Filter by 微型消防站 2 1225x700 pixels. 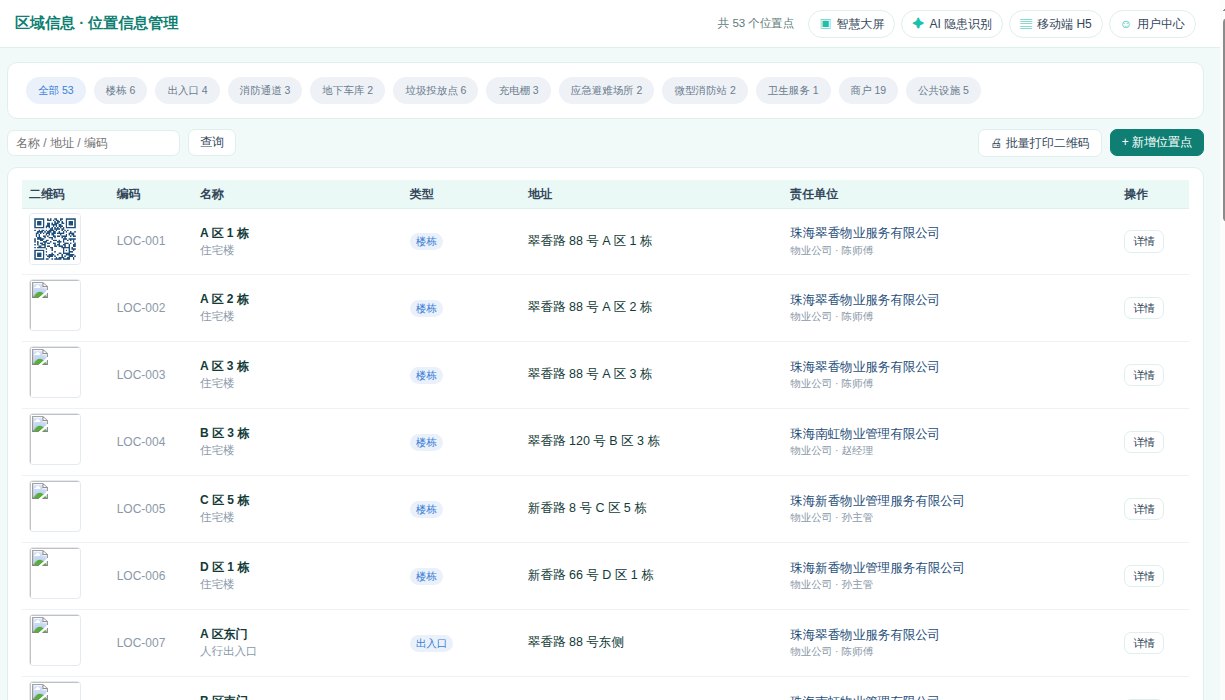[x=705, y=91]
